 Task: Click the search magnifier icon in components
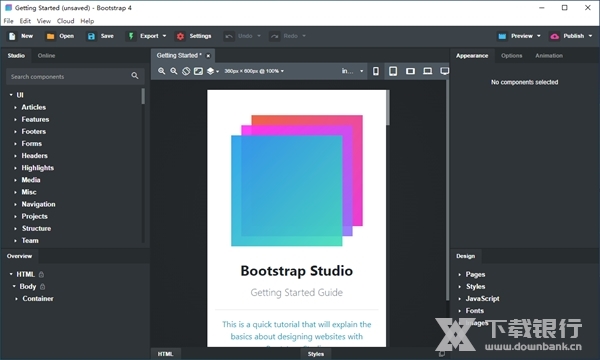pos(135,76)
